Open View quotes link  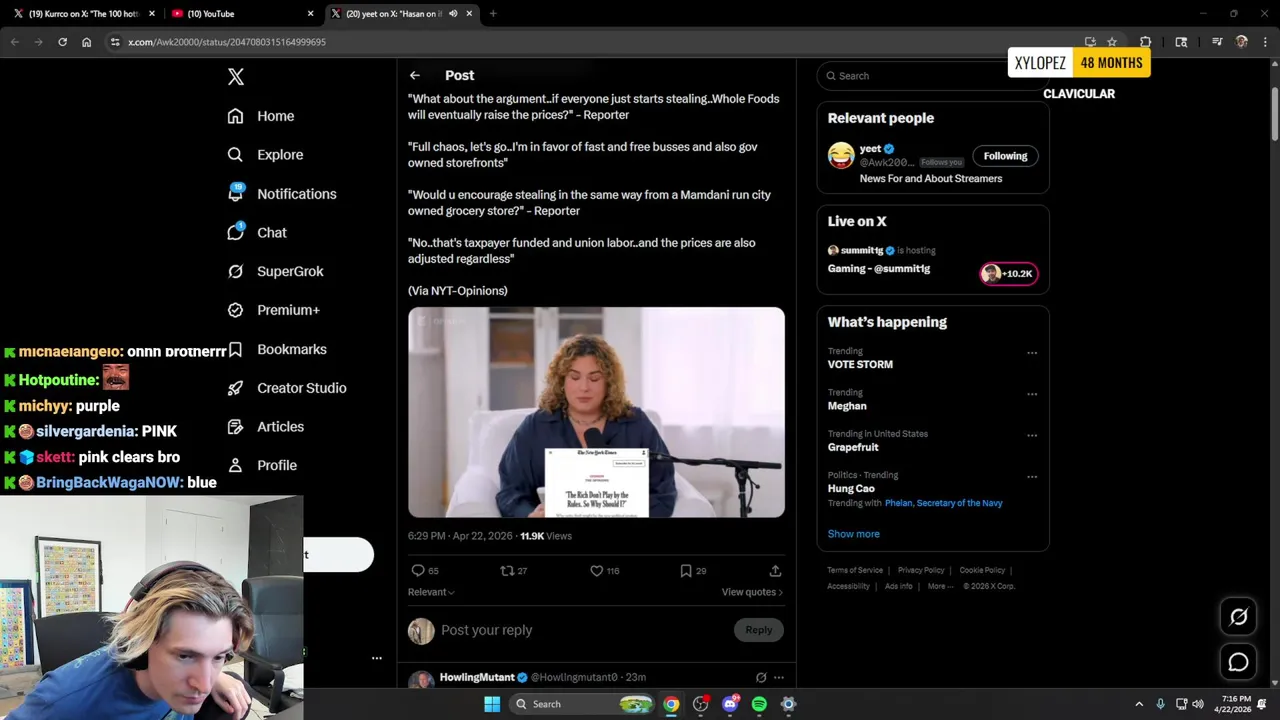pos(752,592)
